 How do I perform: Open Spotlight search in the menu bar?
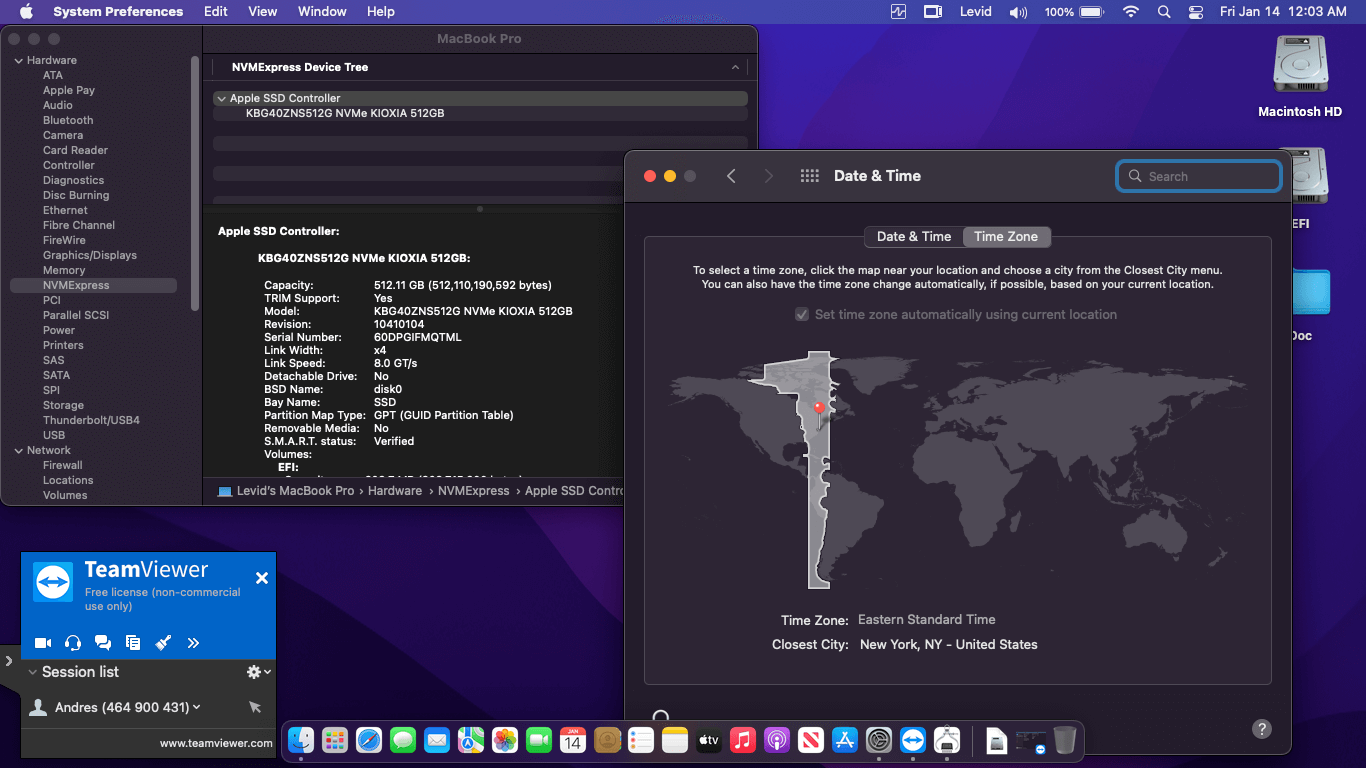click(1164, 12)
